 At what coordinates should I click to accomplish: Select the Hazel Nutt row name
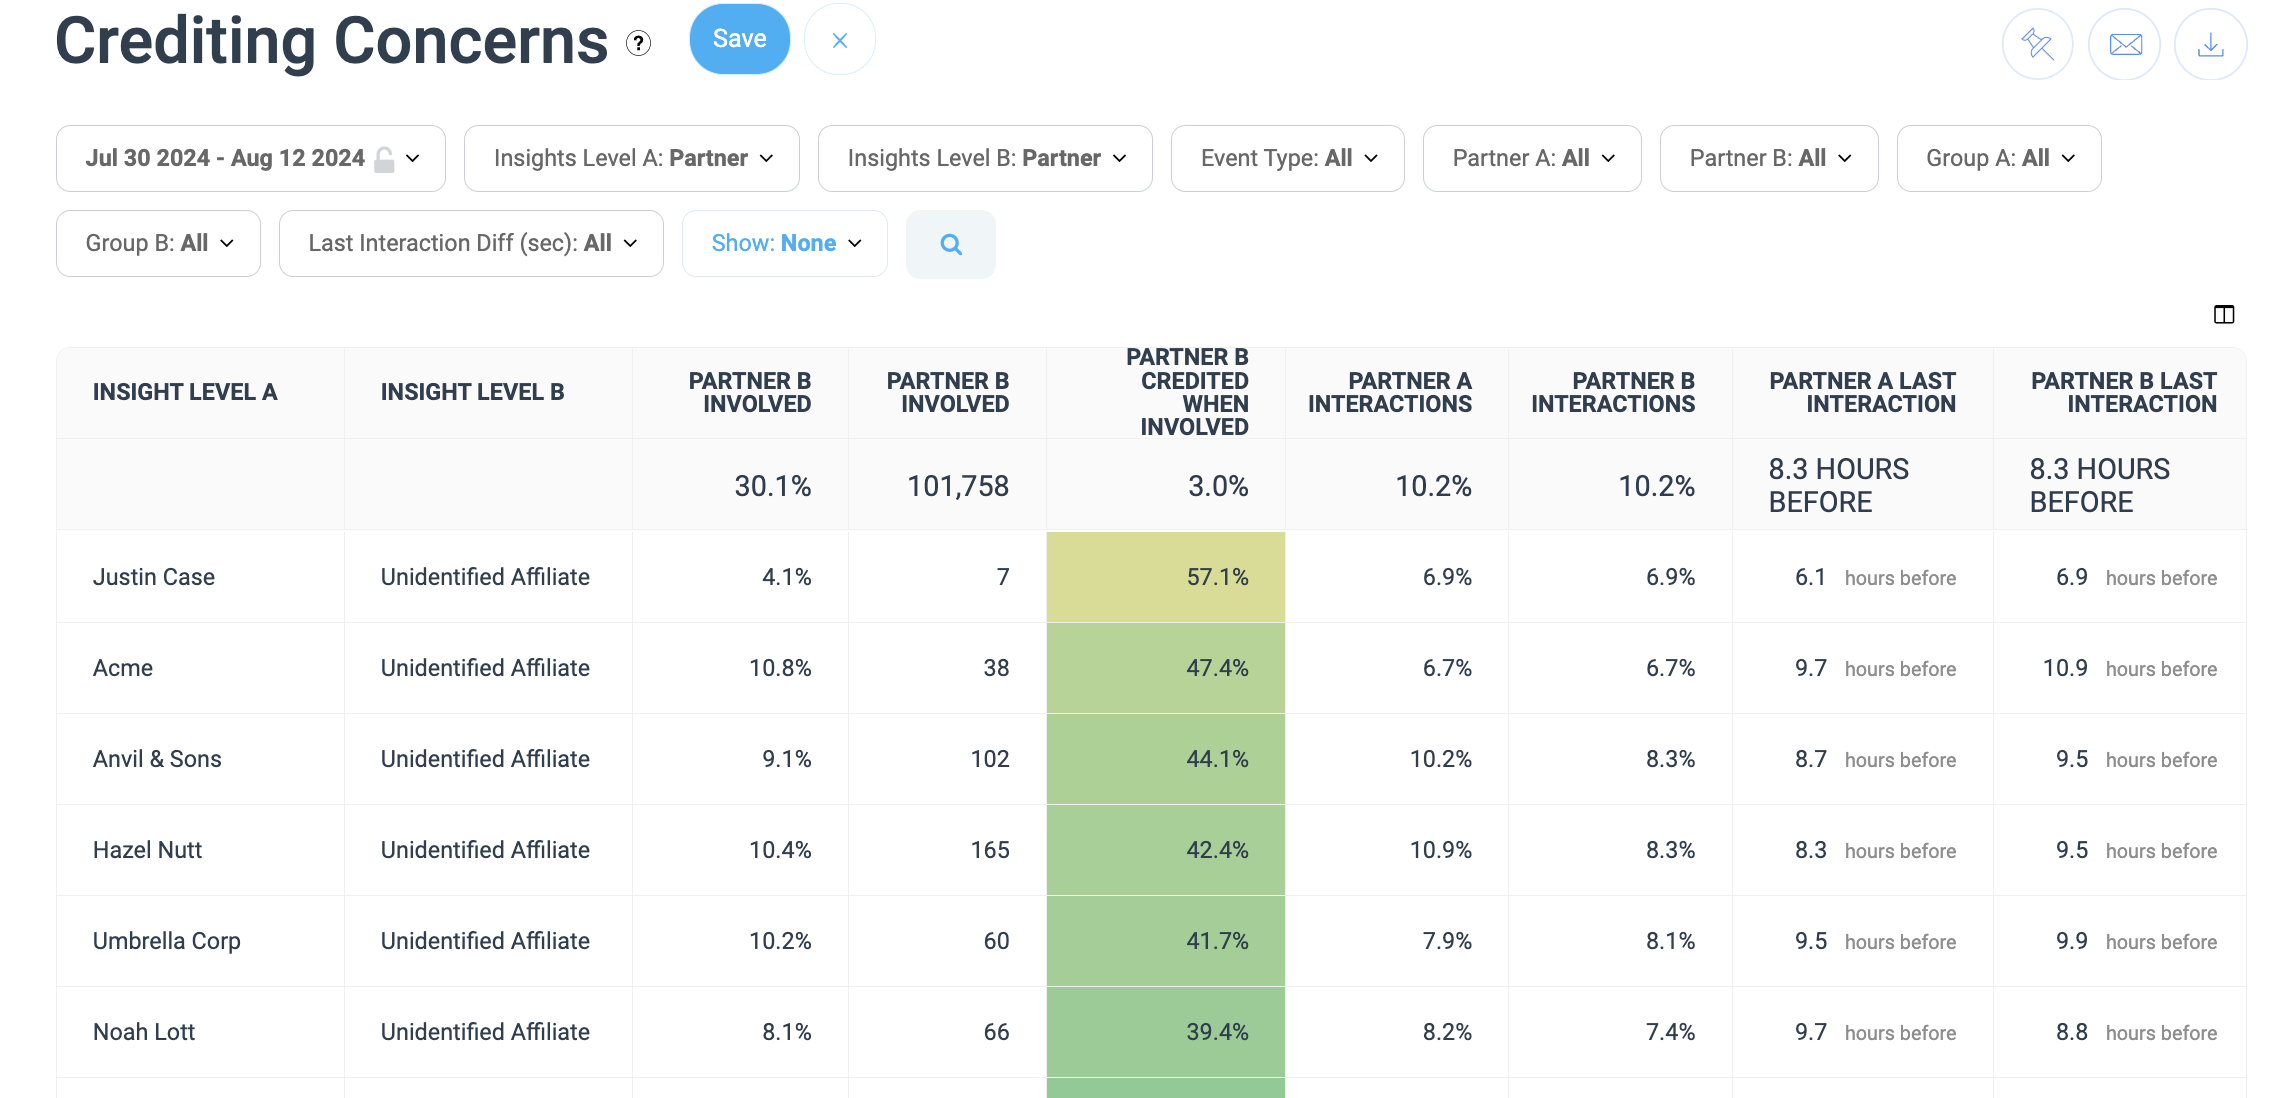pos(147,850)
